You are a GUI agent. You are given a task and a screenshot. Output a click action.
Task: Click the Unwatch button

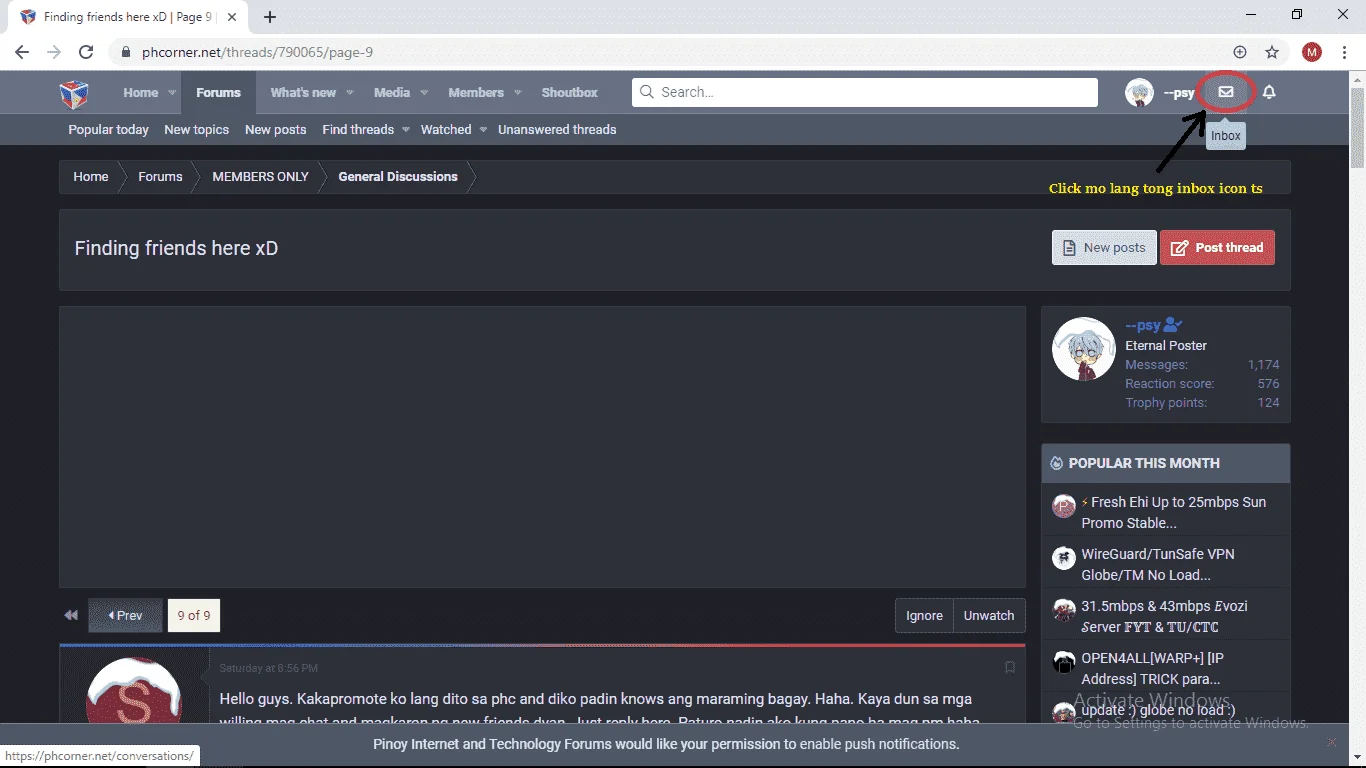point(989,616)
